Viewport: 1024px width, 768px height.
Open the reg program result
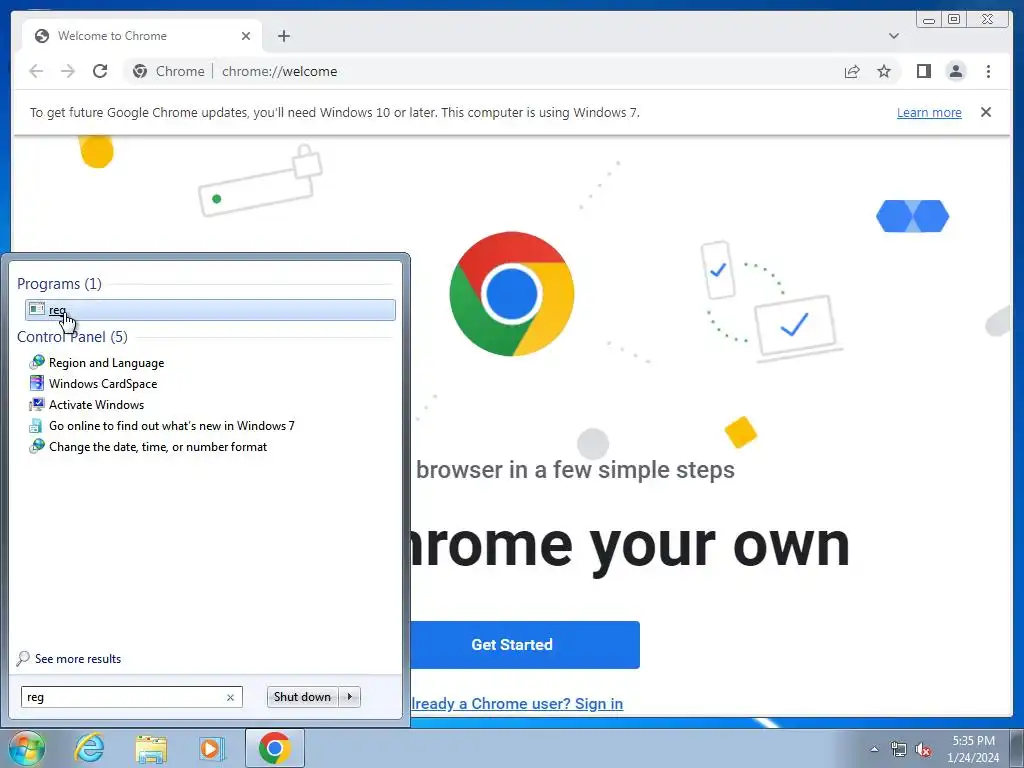[x=210, y=310]
